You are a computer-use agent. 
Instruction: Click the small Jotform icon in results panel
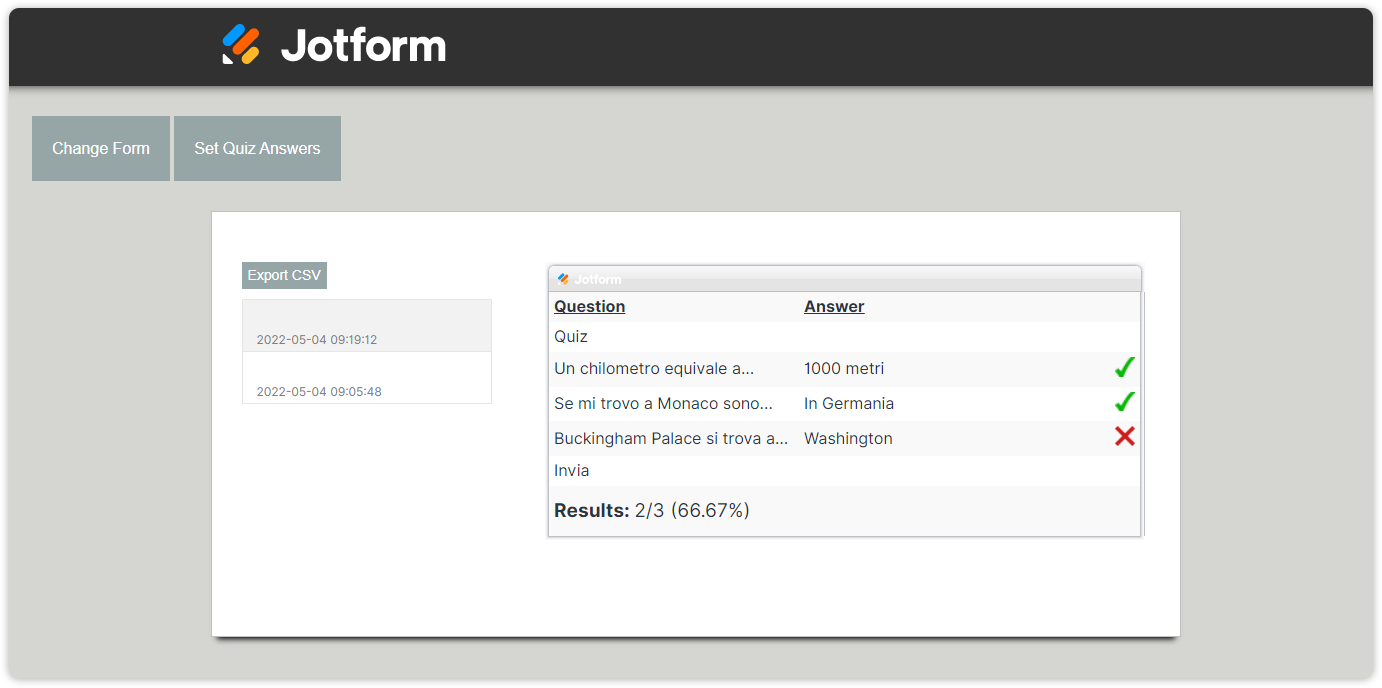tap(563, 279)
